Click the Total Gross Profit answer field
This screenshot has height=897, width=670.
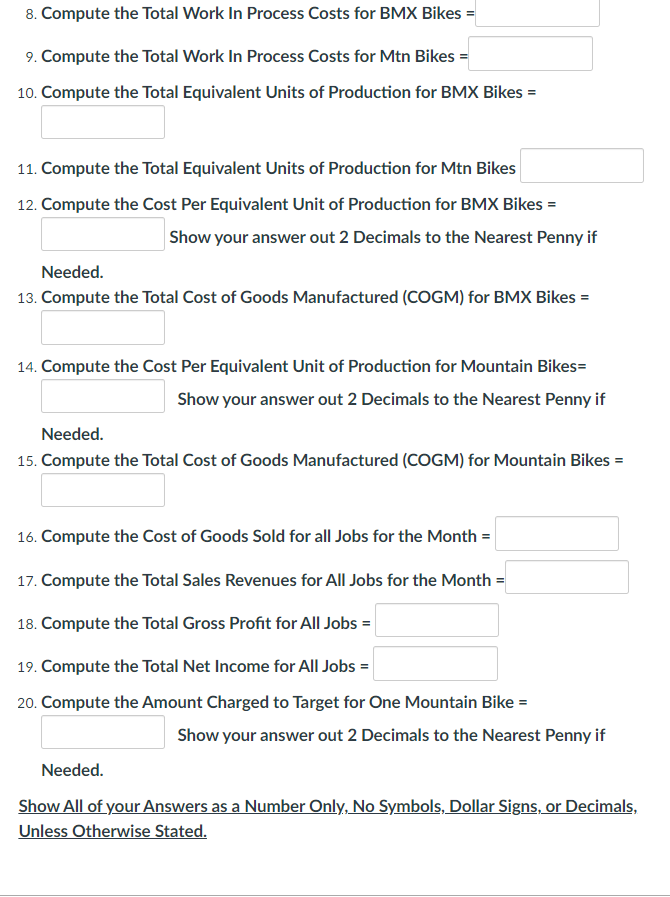pyautogui.click(x=436, y=619)
